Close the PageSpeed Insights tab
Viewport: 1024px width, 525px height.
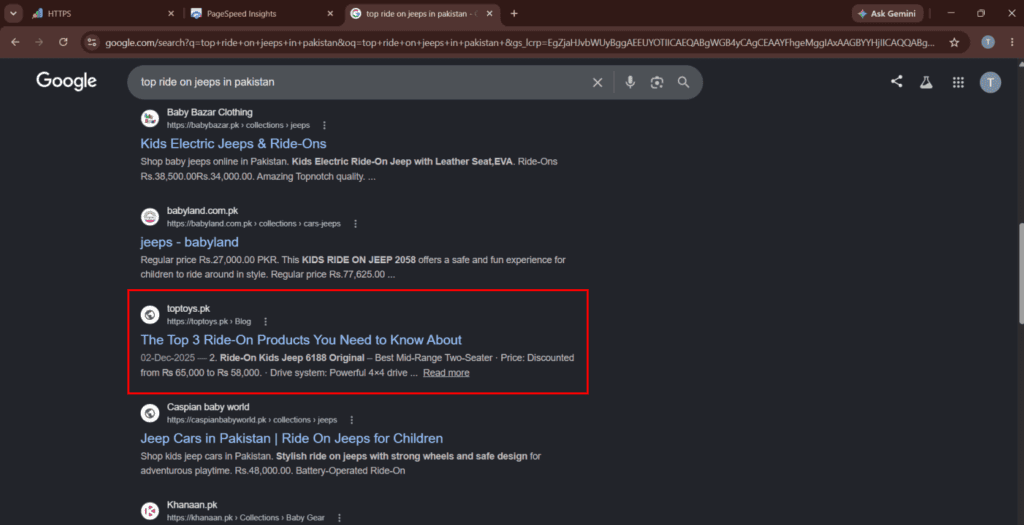330,13
